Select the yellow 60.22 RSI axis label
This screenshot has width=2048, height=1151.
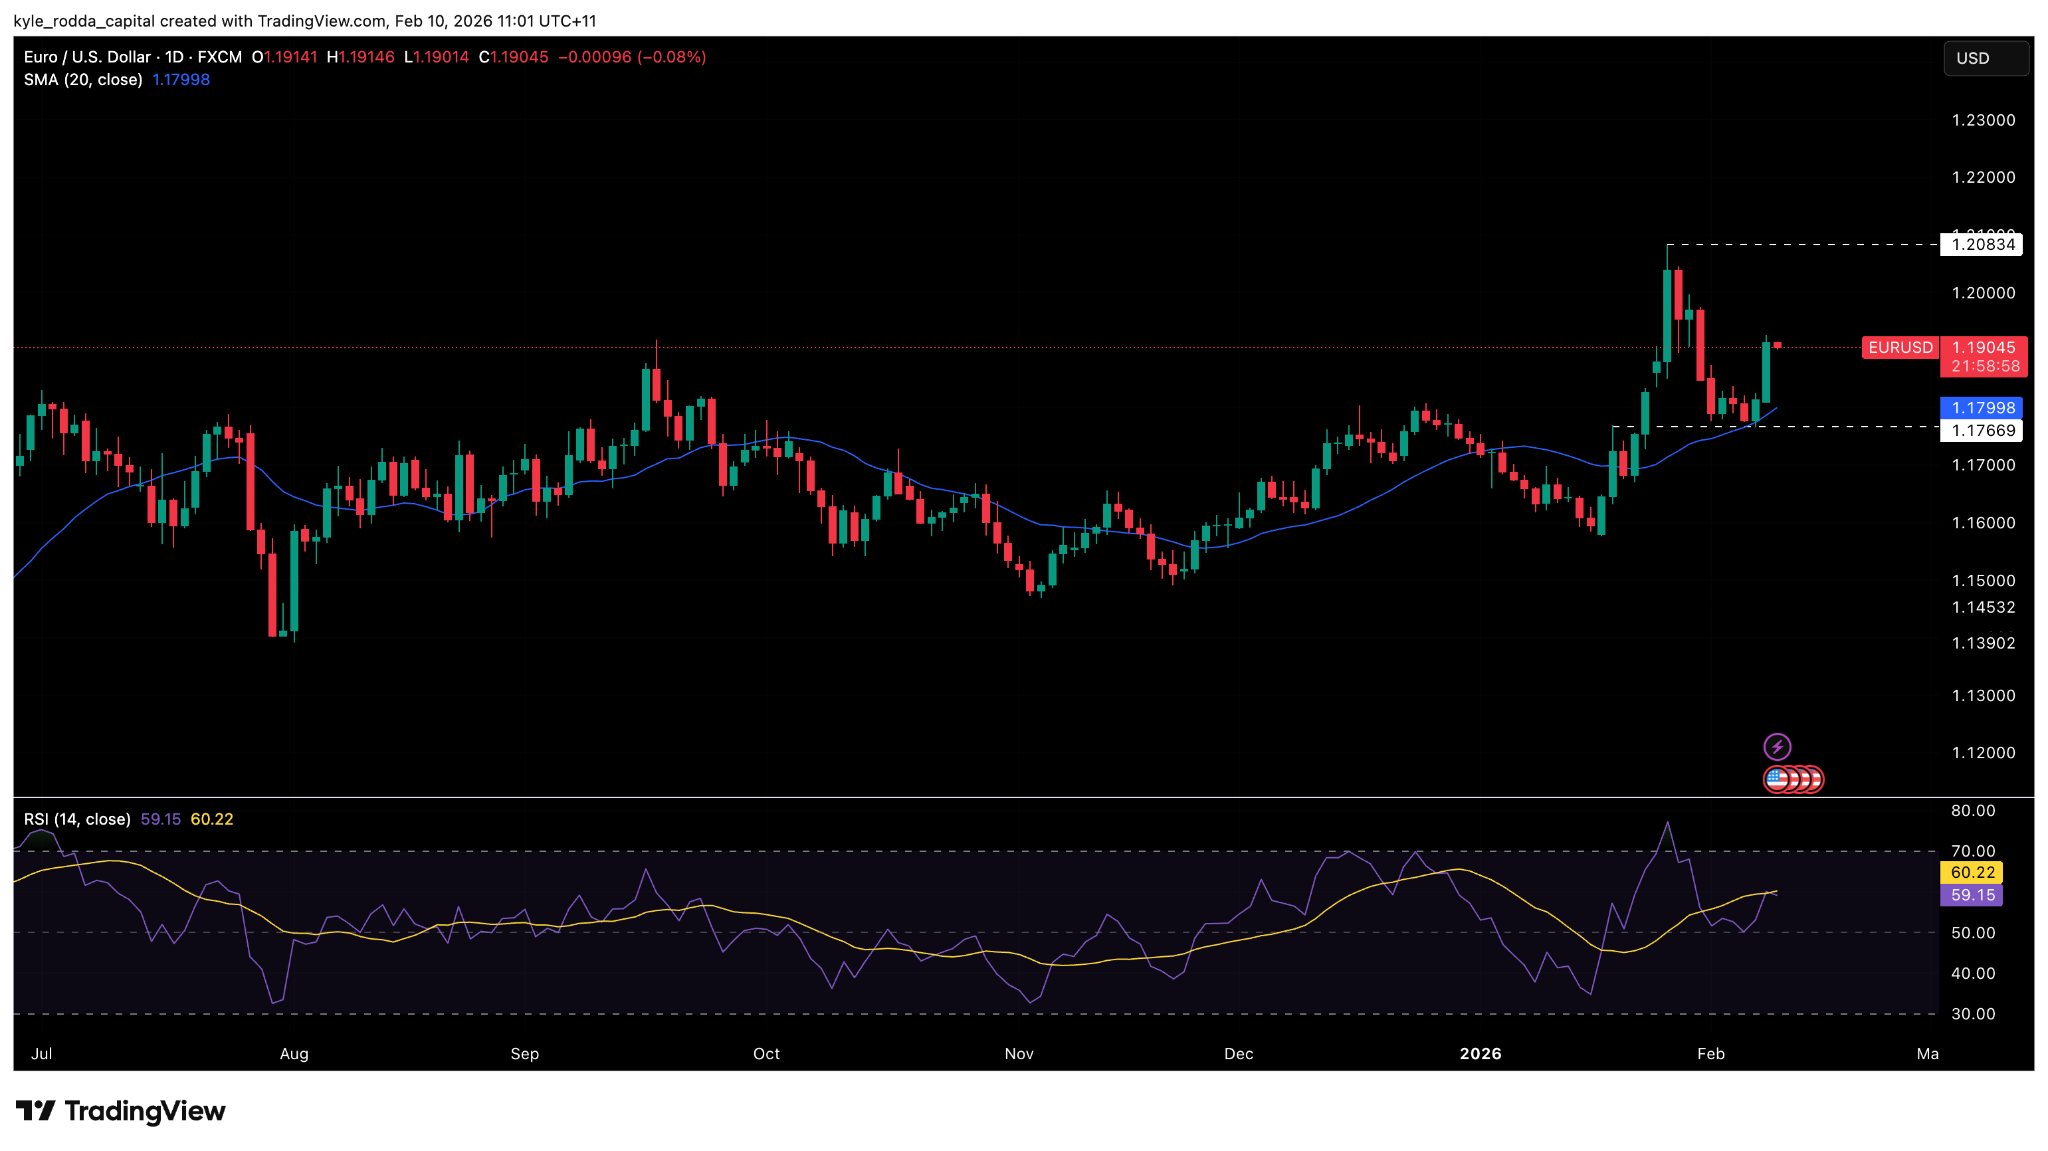click(x=1972, y=873)
